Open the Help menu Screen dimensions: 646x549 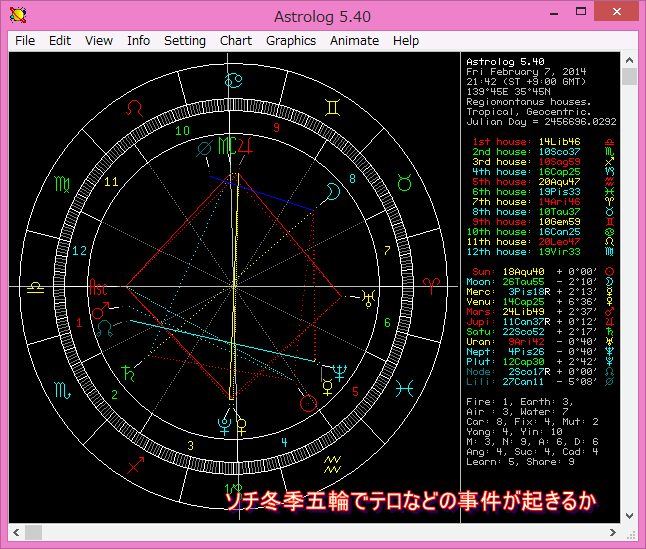pos(406,41)
